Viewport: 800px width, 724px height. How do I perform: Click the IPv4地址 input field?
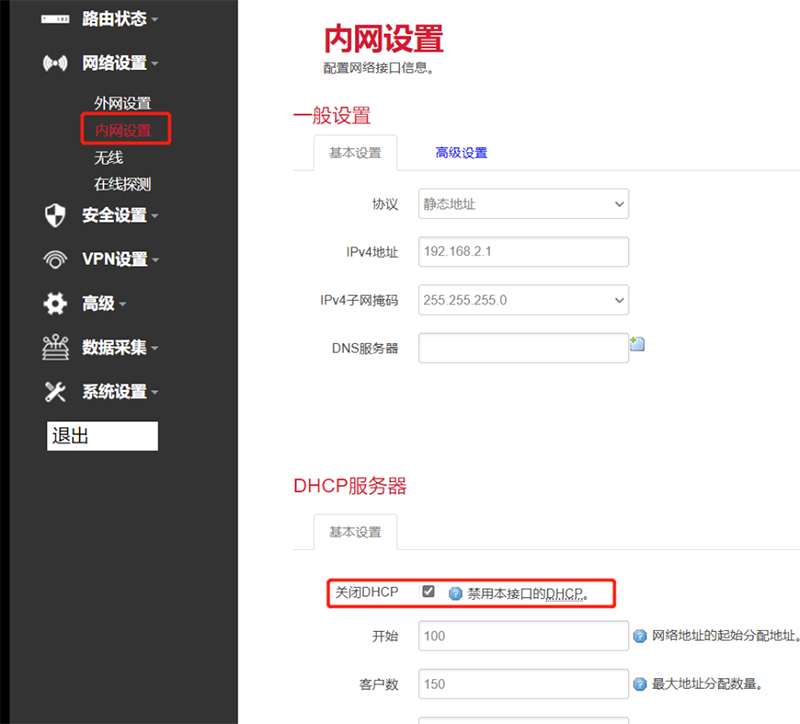click(523, 251)
